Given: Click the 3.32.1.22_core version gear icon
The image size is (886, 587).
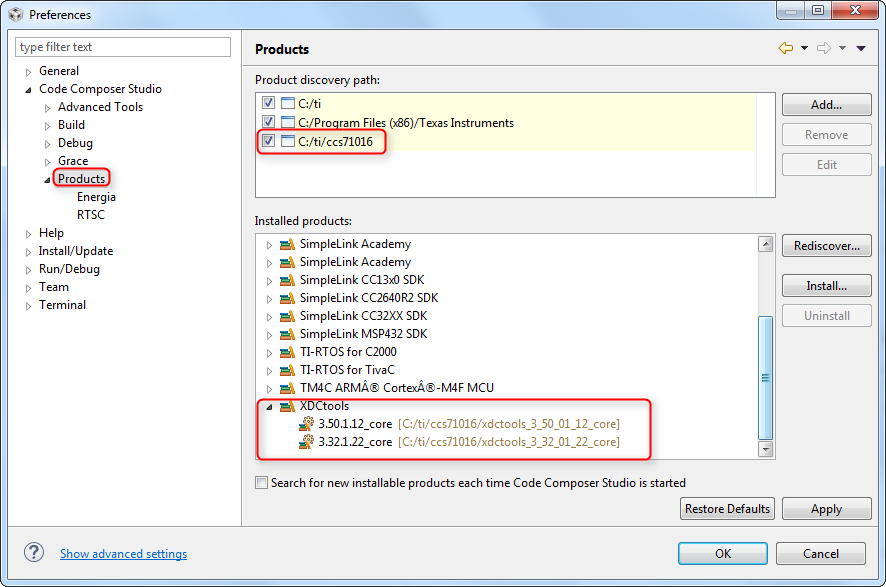Looking at the screenshot, I should [x=306, y=442].
